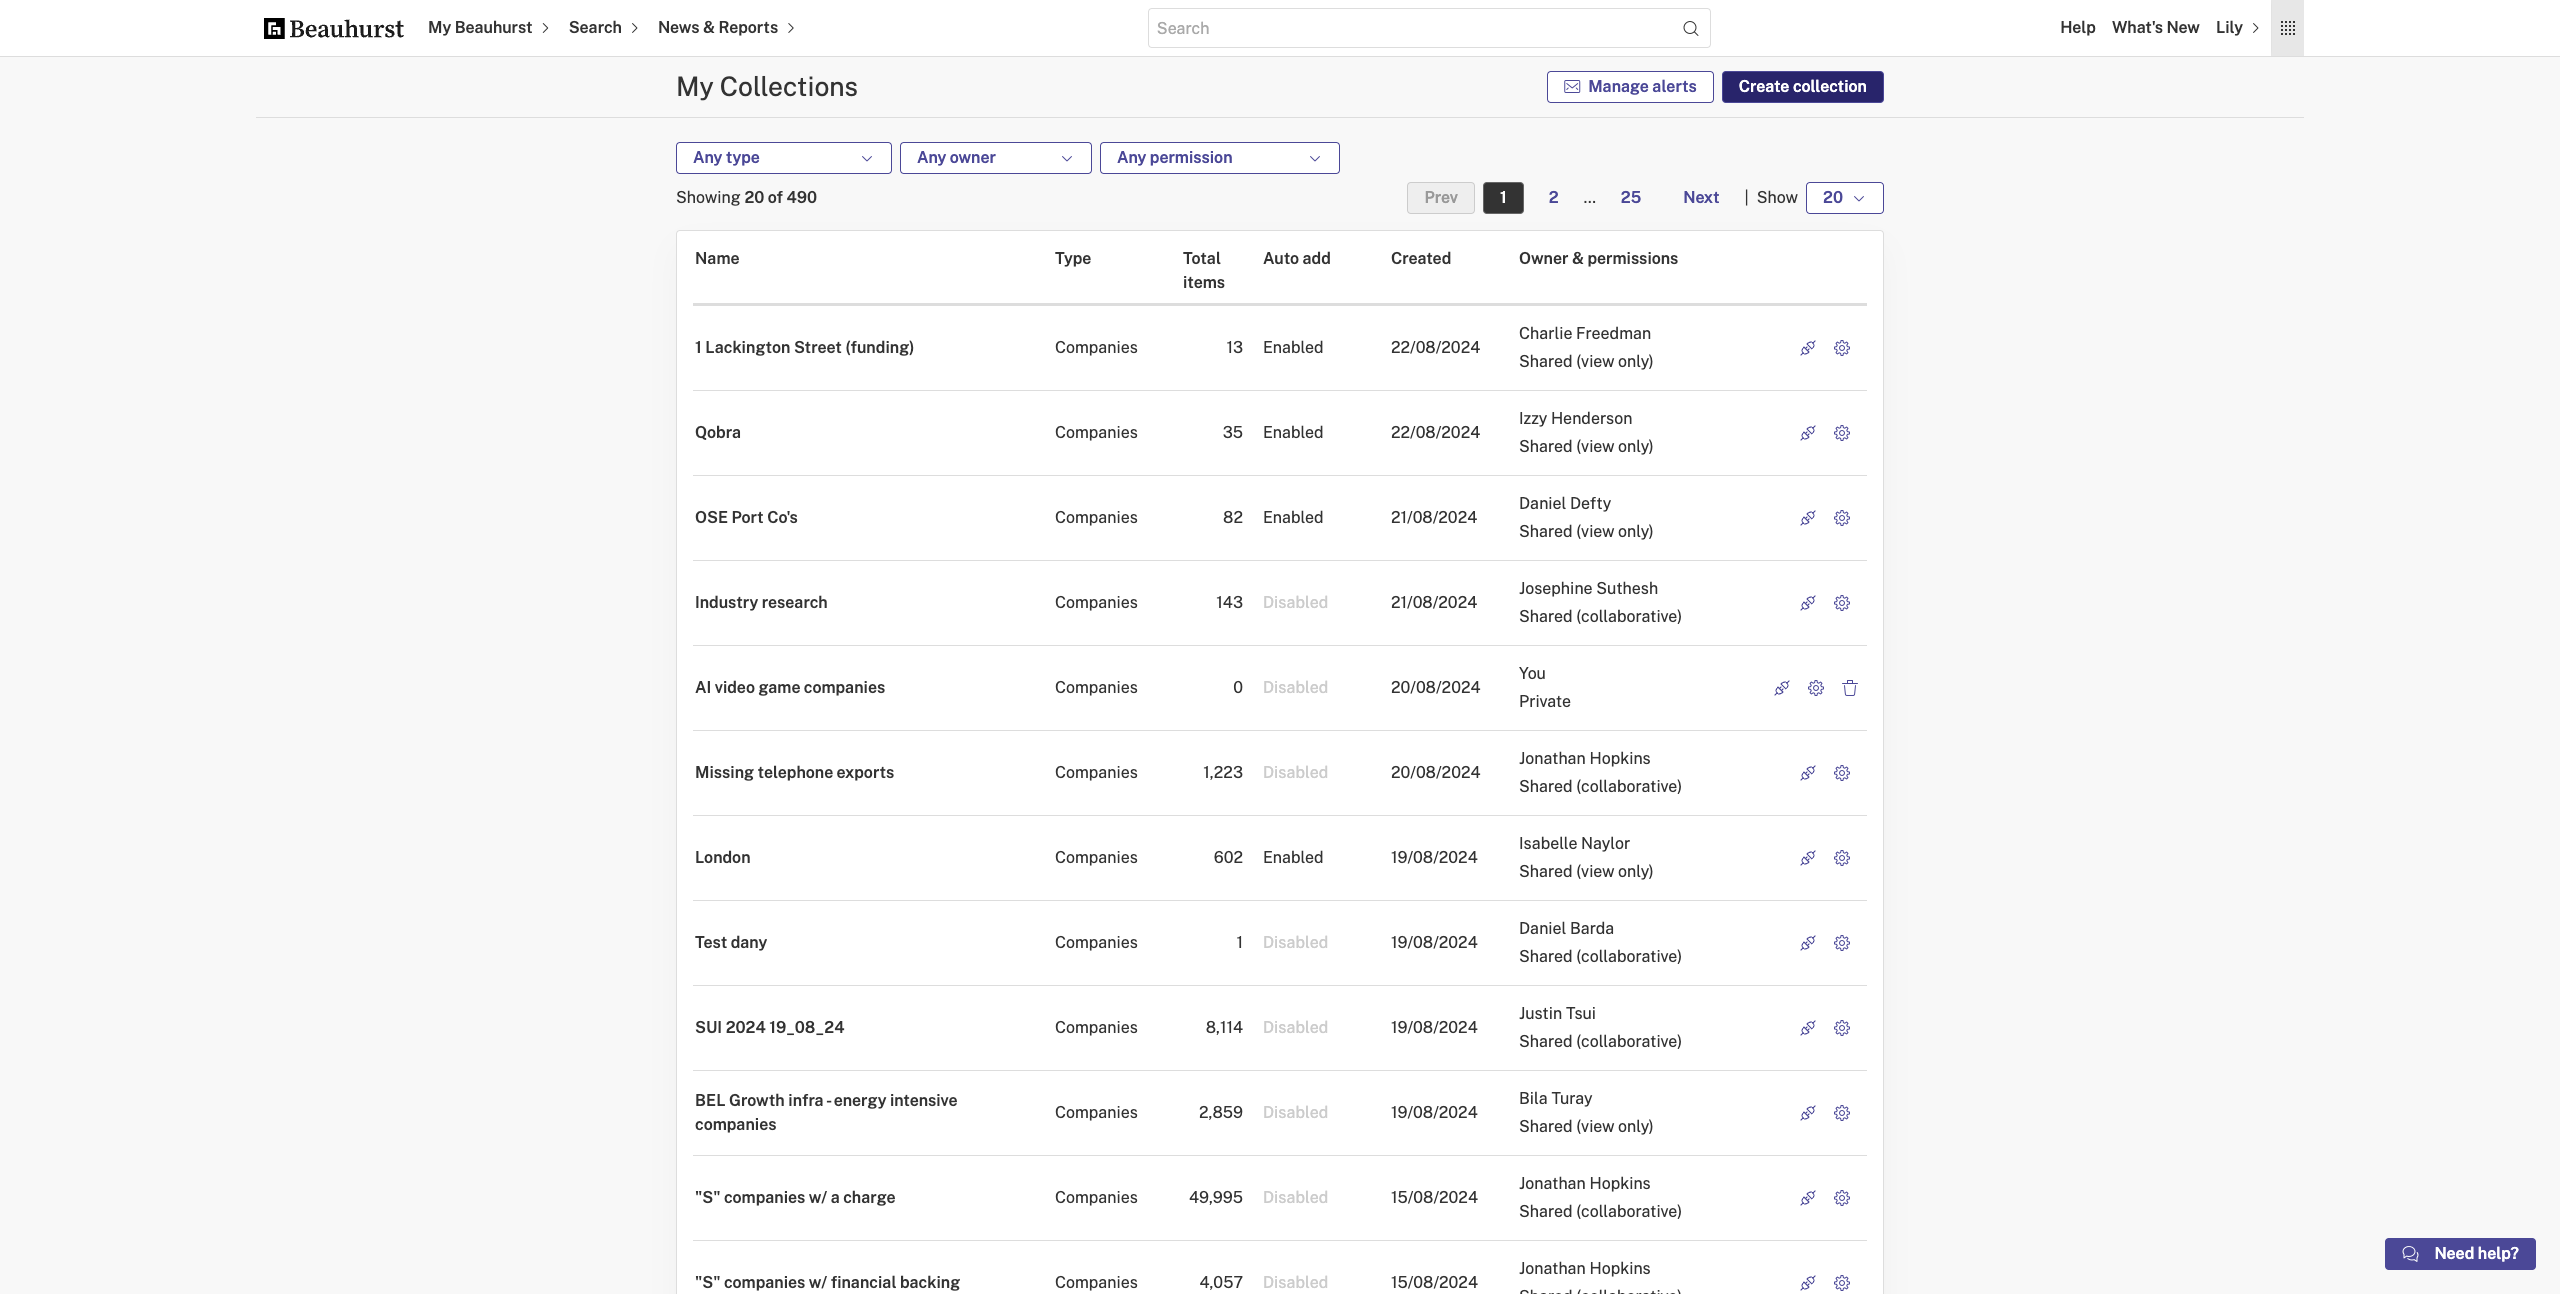Open settings gear for AI video game companies
Viewport: 2560px width, 1294px height.
[x=1815, y=688]
